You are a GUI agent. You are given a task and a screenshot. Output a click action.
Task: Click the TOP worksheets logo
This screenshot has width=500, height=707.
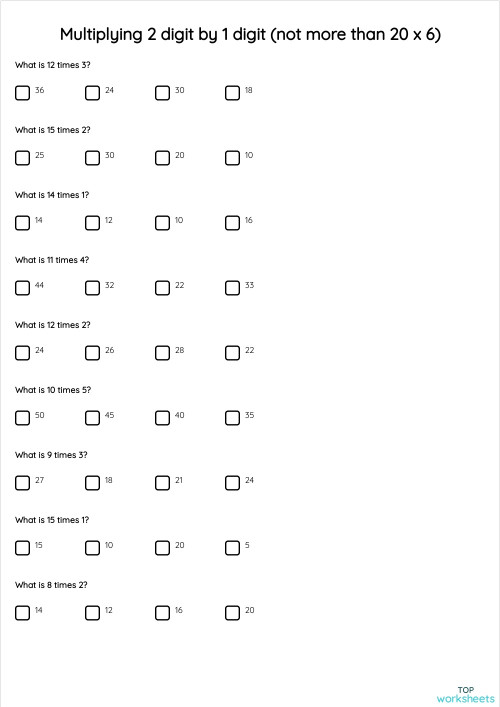click(x=466, y=694)
